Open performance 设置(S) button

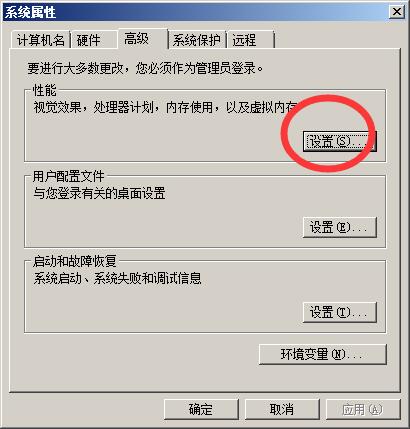click(x=339, y=141)
